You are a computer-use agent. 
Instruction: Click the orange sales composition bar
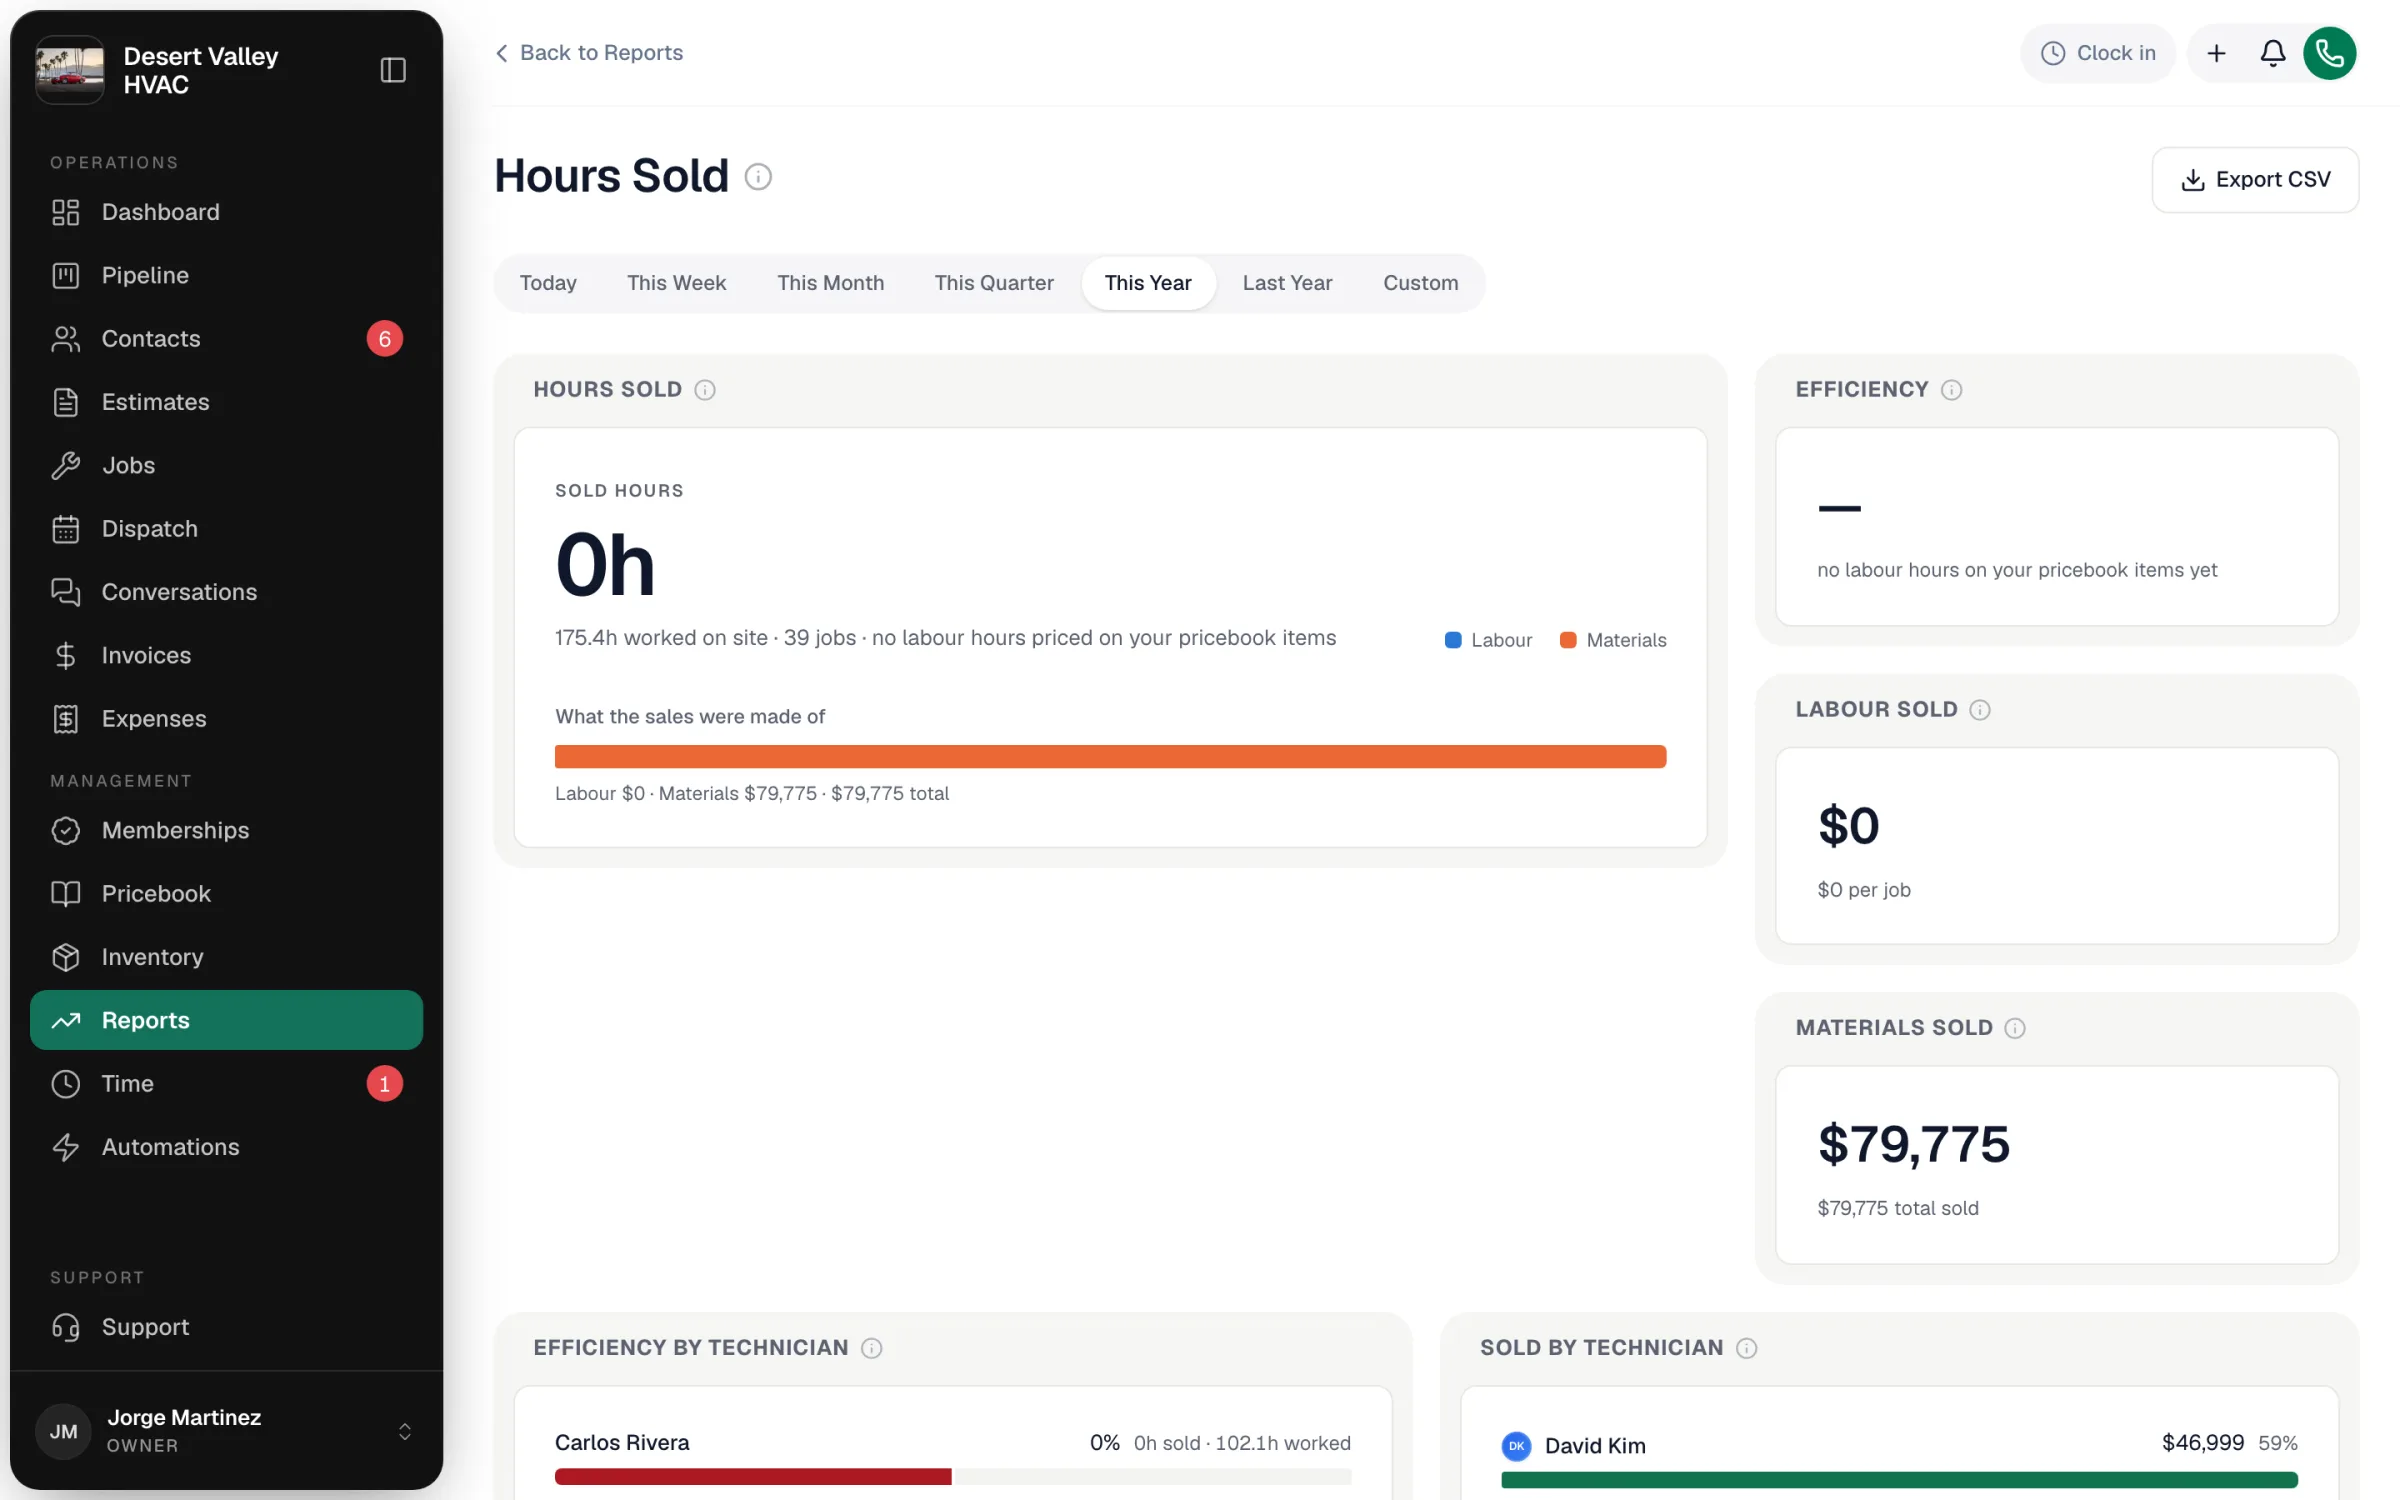point(1110,757)
